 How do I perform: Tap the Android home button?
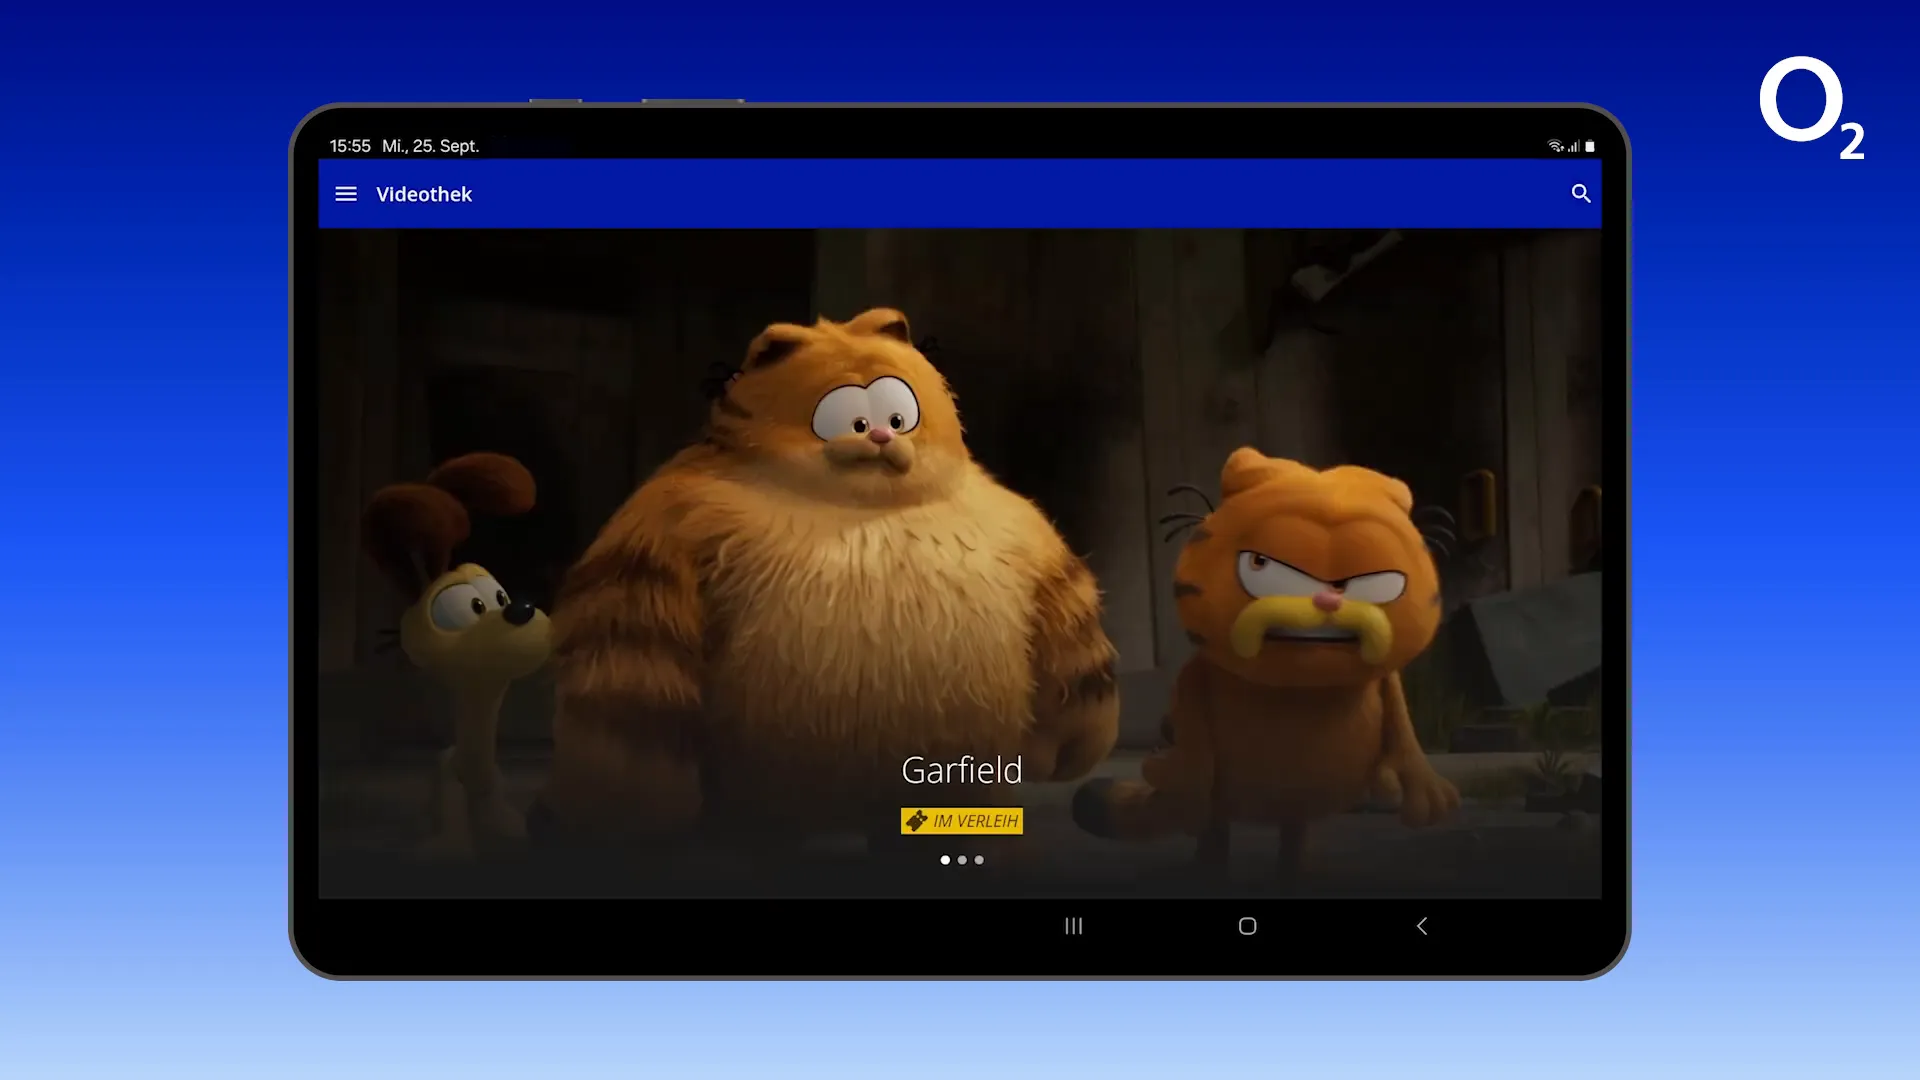point(1247,926)
